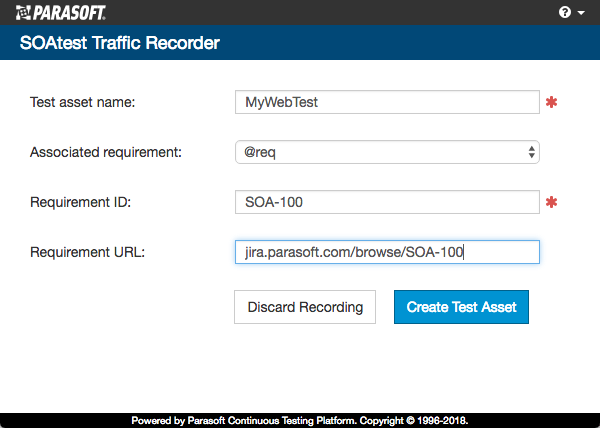
Task: Click the footer Parasoft copyright text
Action: 300,421
